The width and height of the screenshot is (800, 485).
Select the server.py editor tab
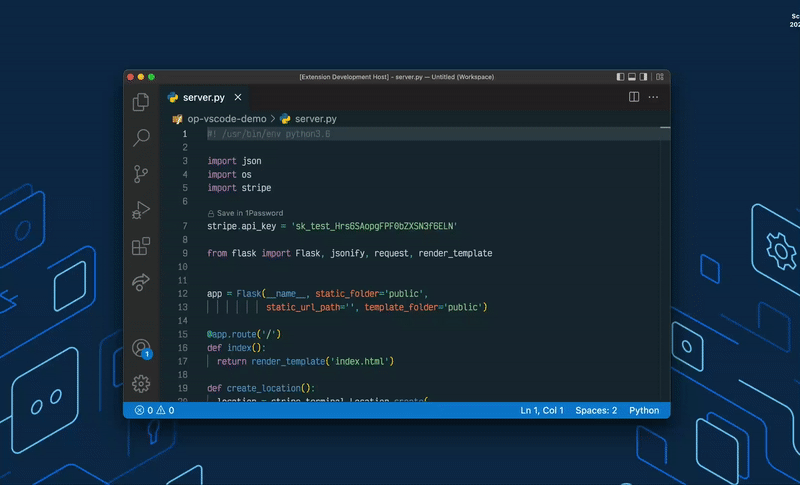(x=204, y=97)
